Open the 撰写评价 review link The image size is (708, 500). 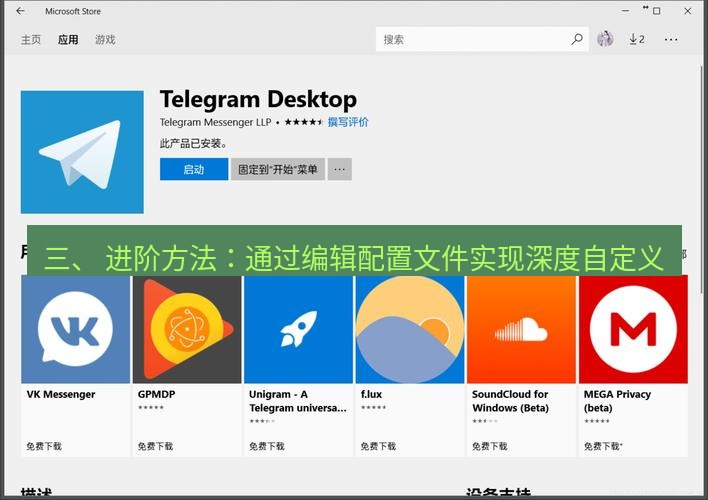tap(348, 122)
